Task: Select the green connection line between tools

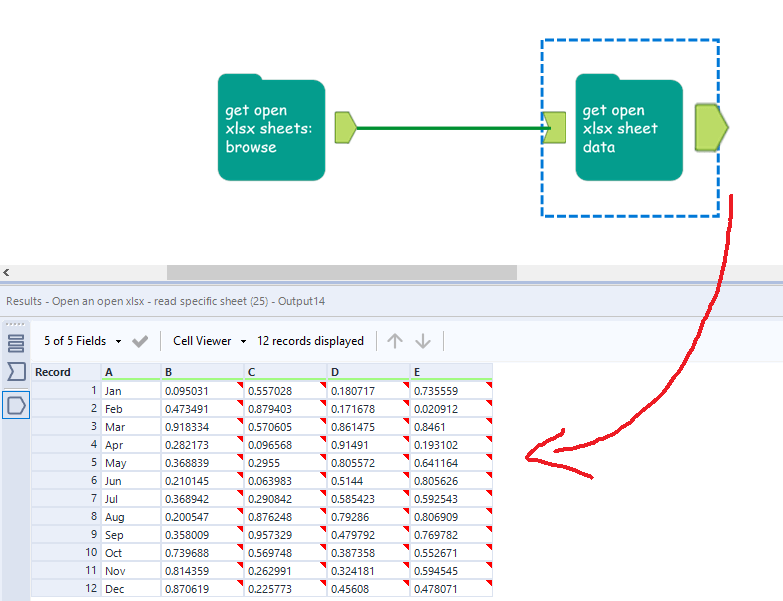Action: (450, 128)
